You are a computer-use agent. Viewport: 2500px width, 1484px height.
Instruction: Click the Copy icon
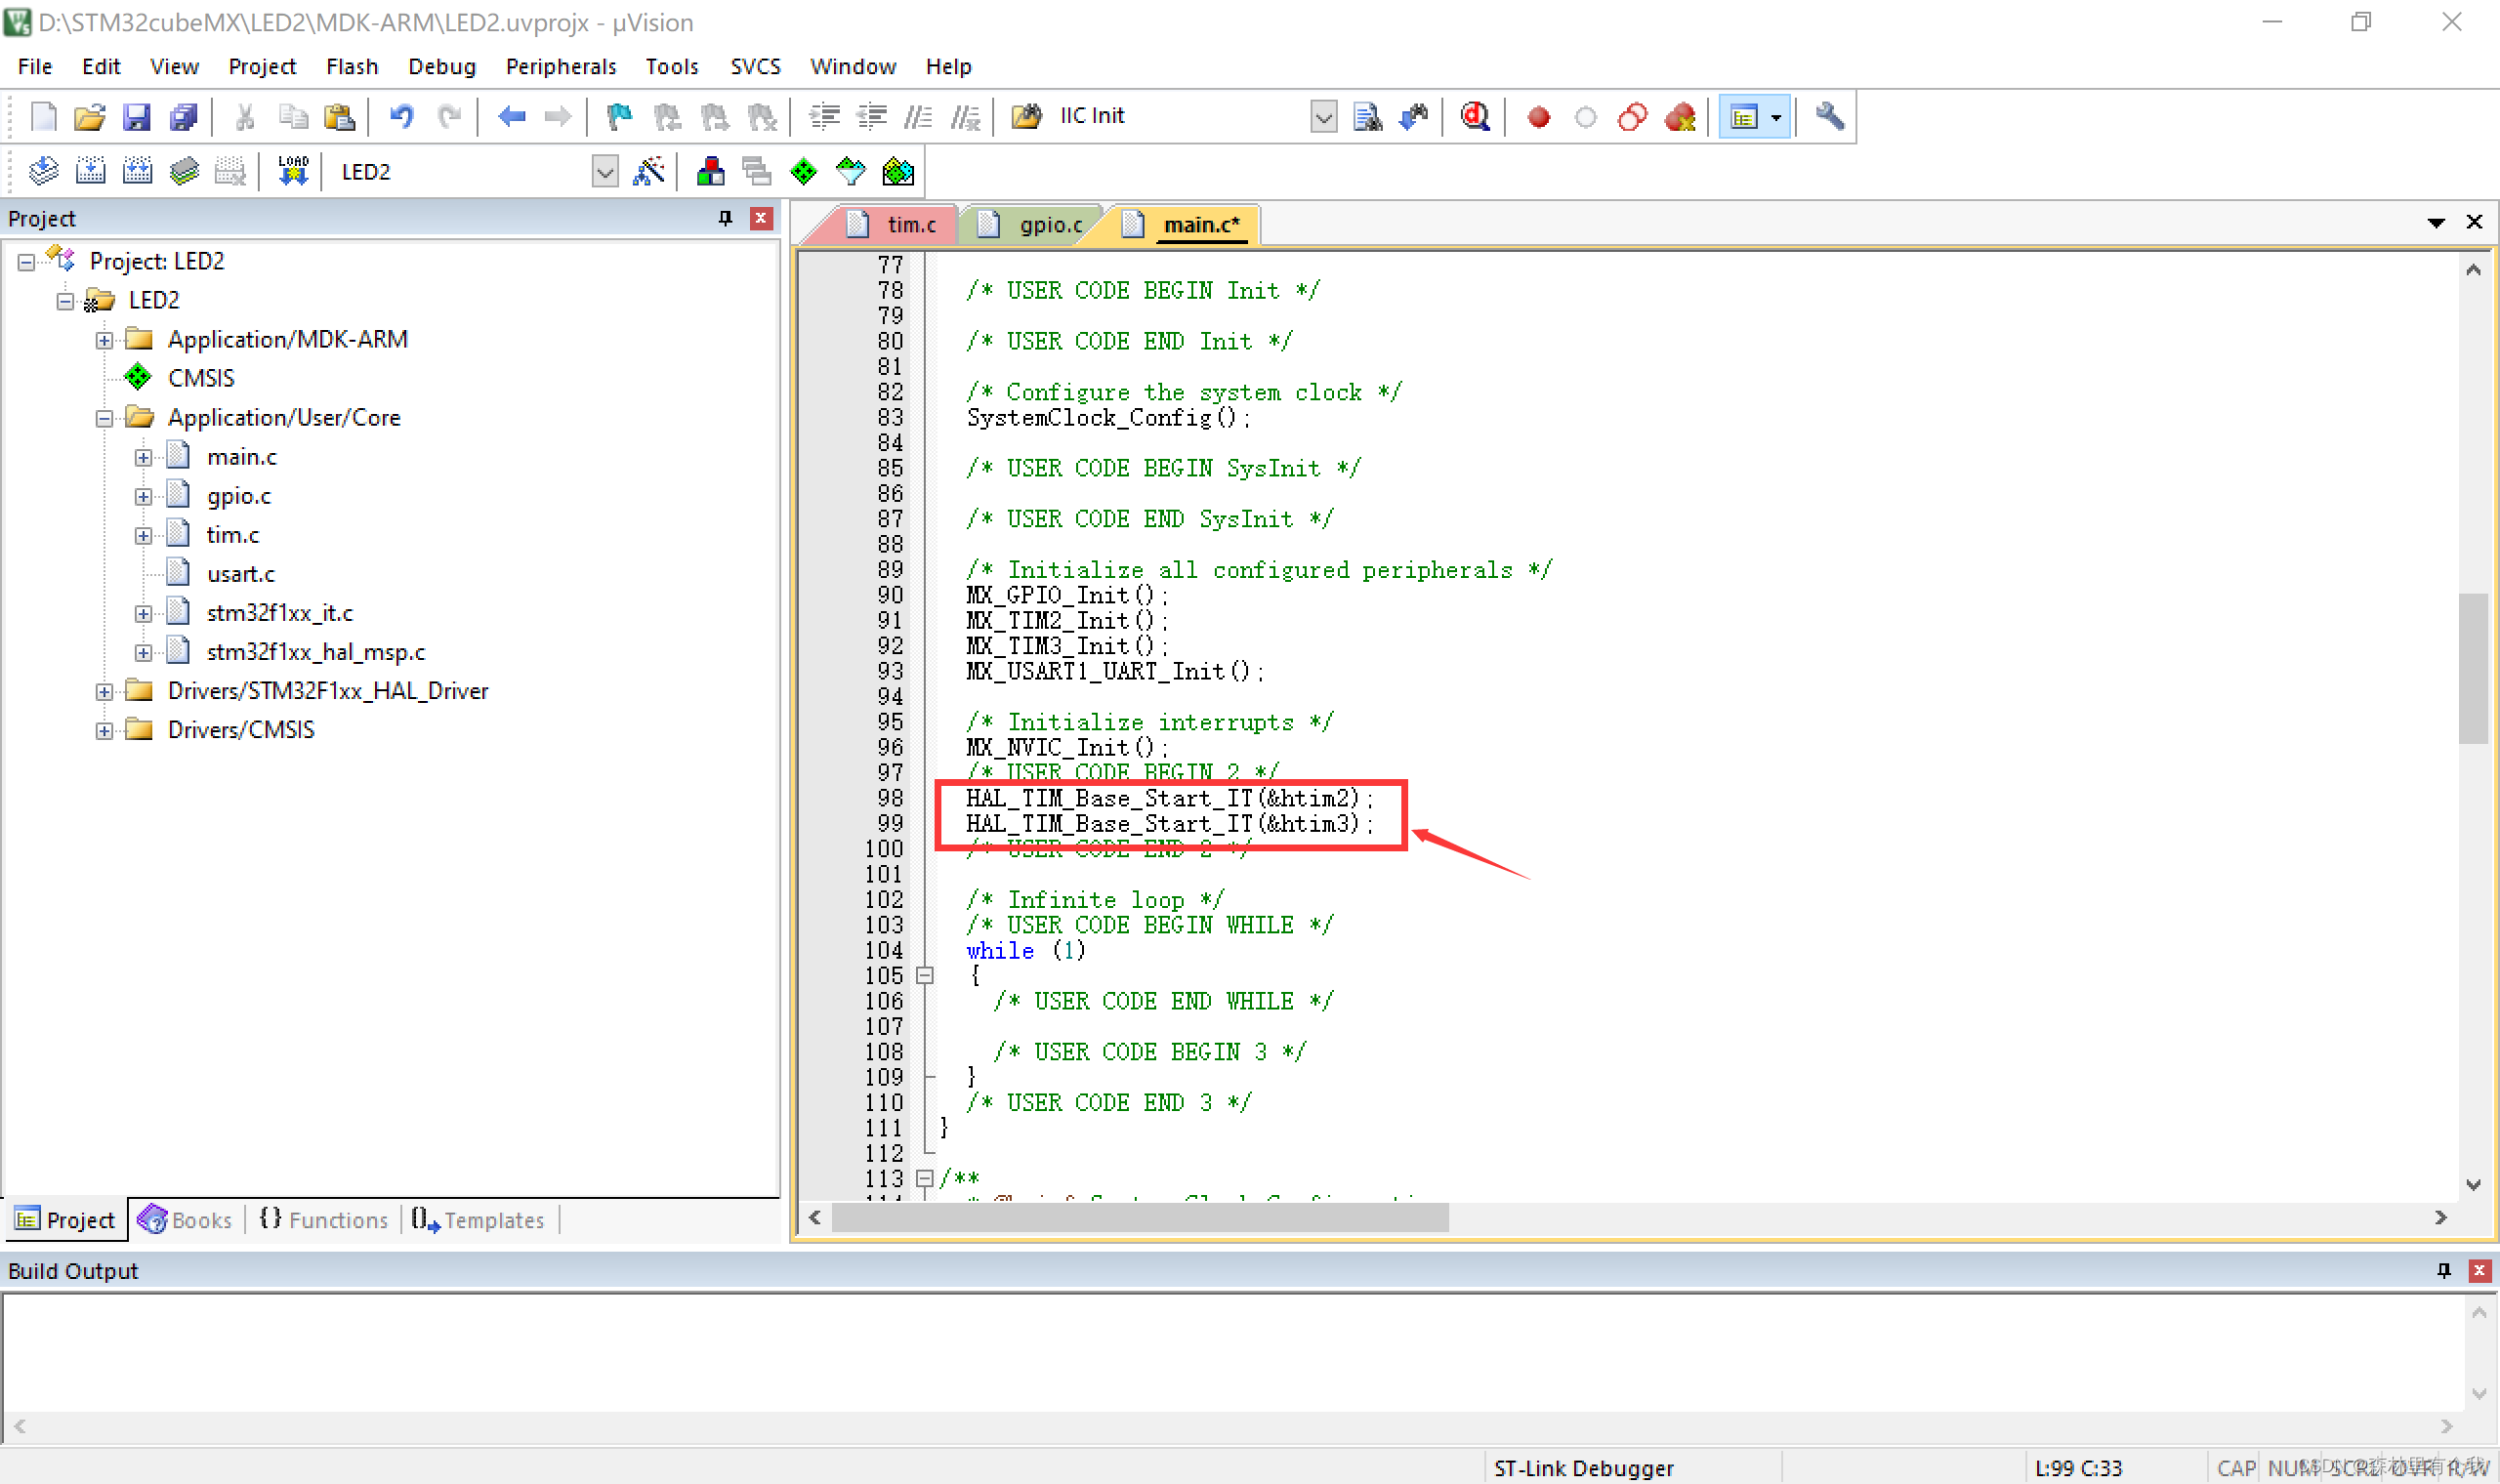click(292, 117)
